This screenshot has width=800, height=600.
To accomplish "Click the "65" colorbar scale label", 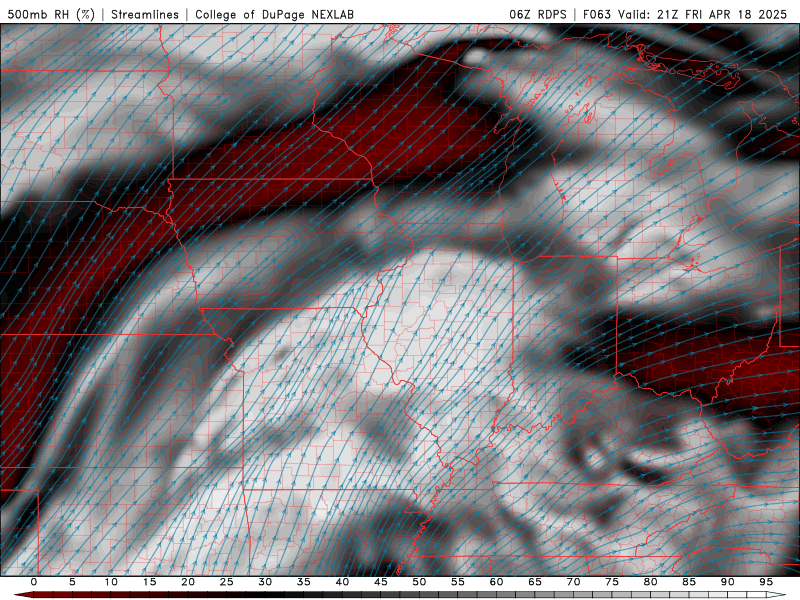I will click(x=535, y=582).
